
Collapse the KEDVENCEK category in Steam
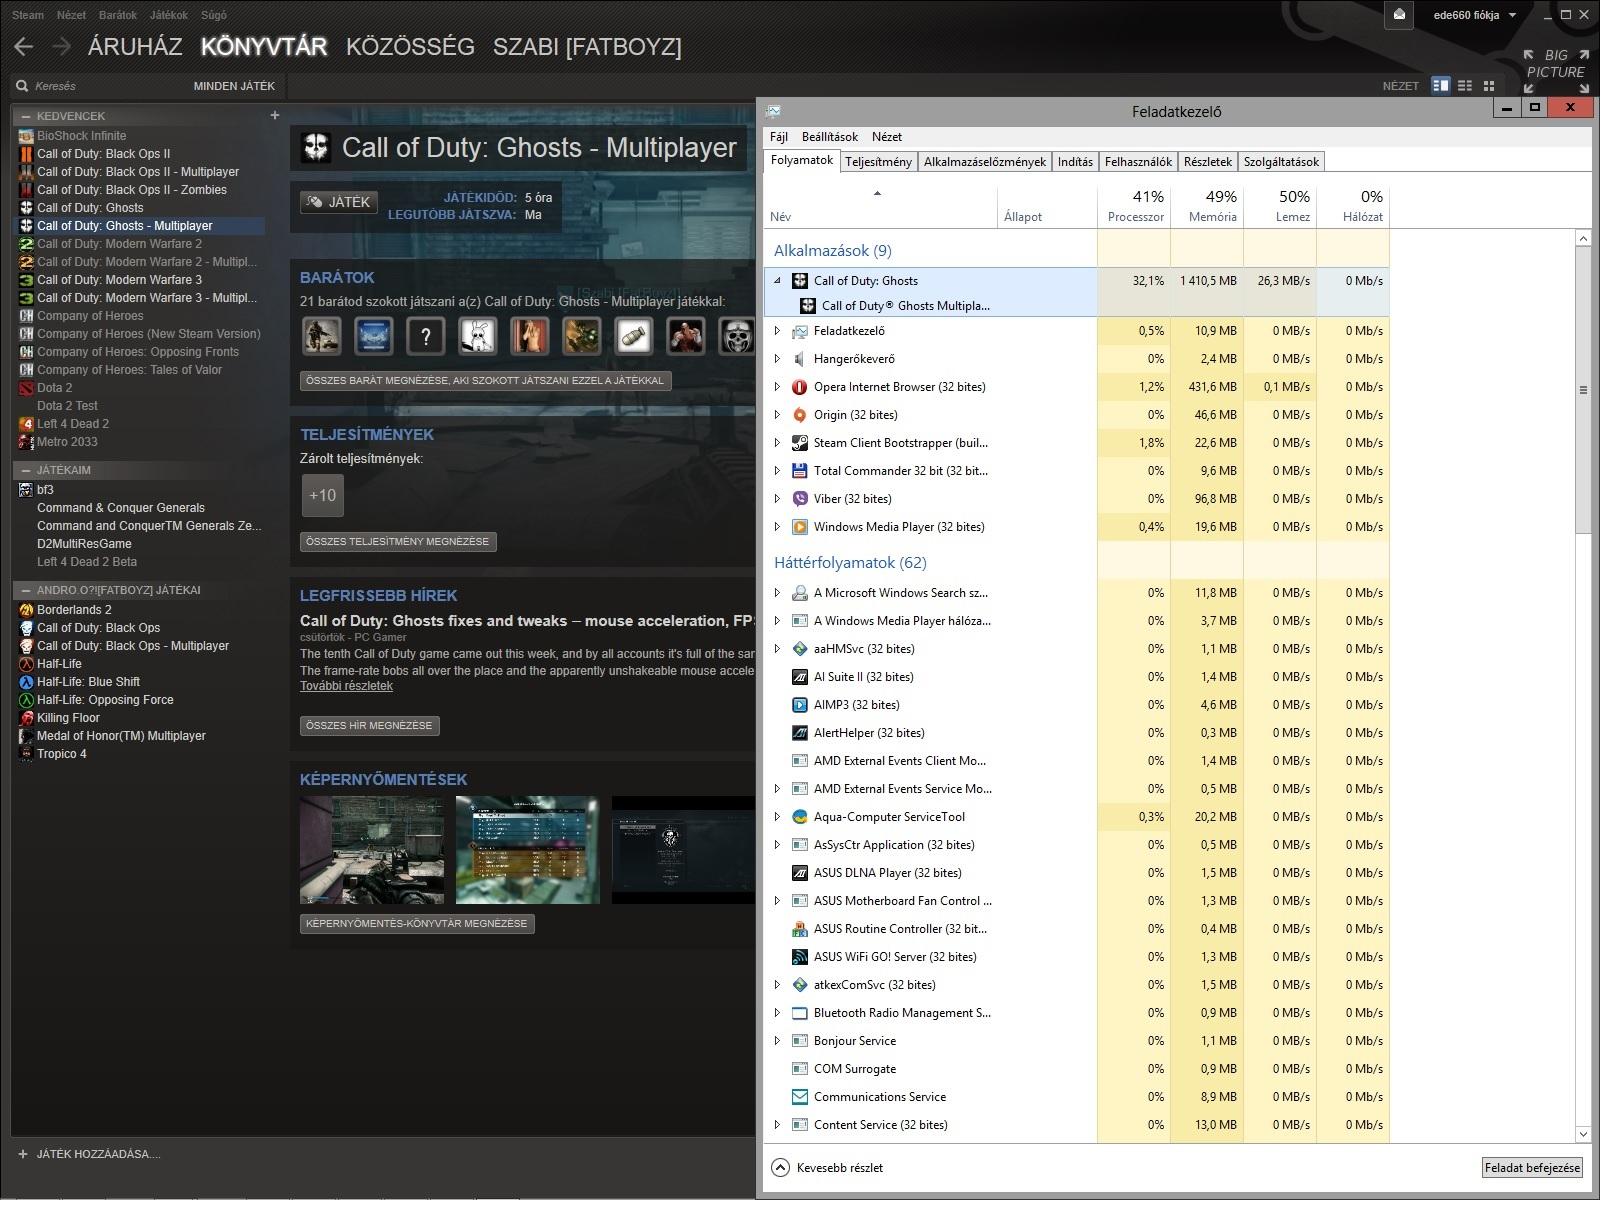click(26, 116)
